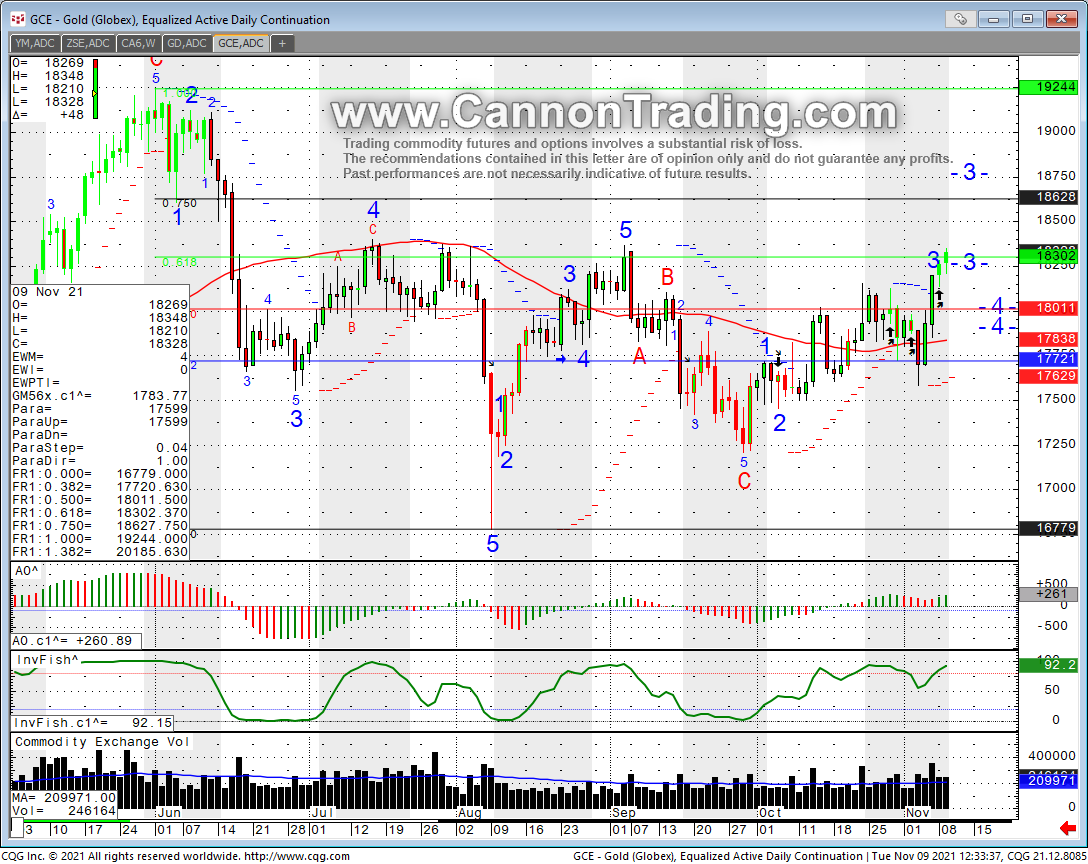Click the red C wave label near 17000

click(745, 481)
